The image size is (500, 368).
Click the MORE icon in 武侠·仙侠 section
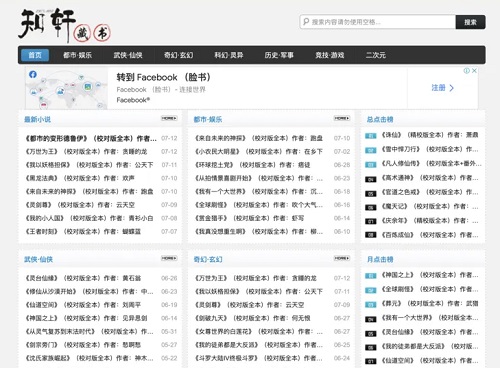click(x=169, y=258)
